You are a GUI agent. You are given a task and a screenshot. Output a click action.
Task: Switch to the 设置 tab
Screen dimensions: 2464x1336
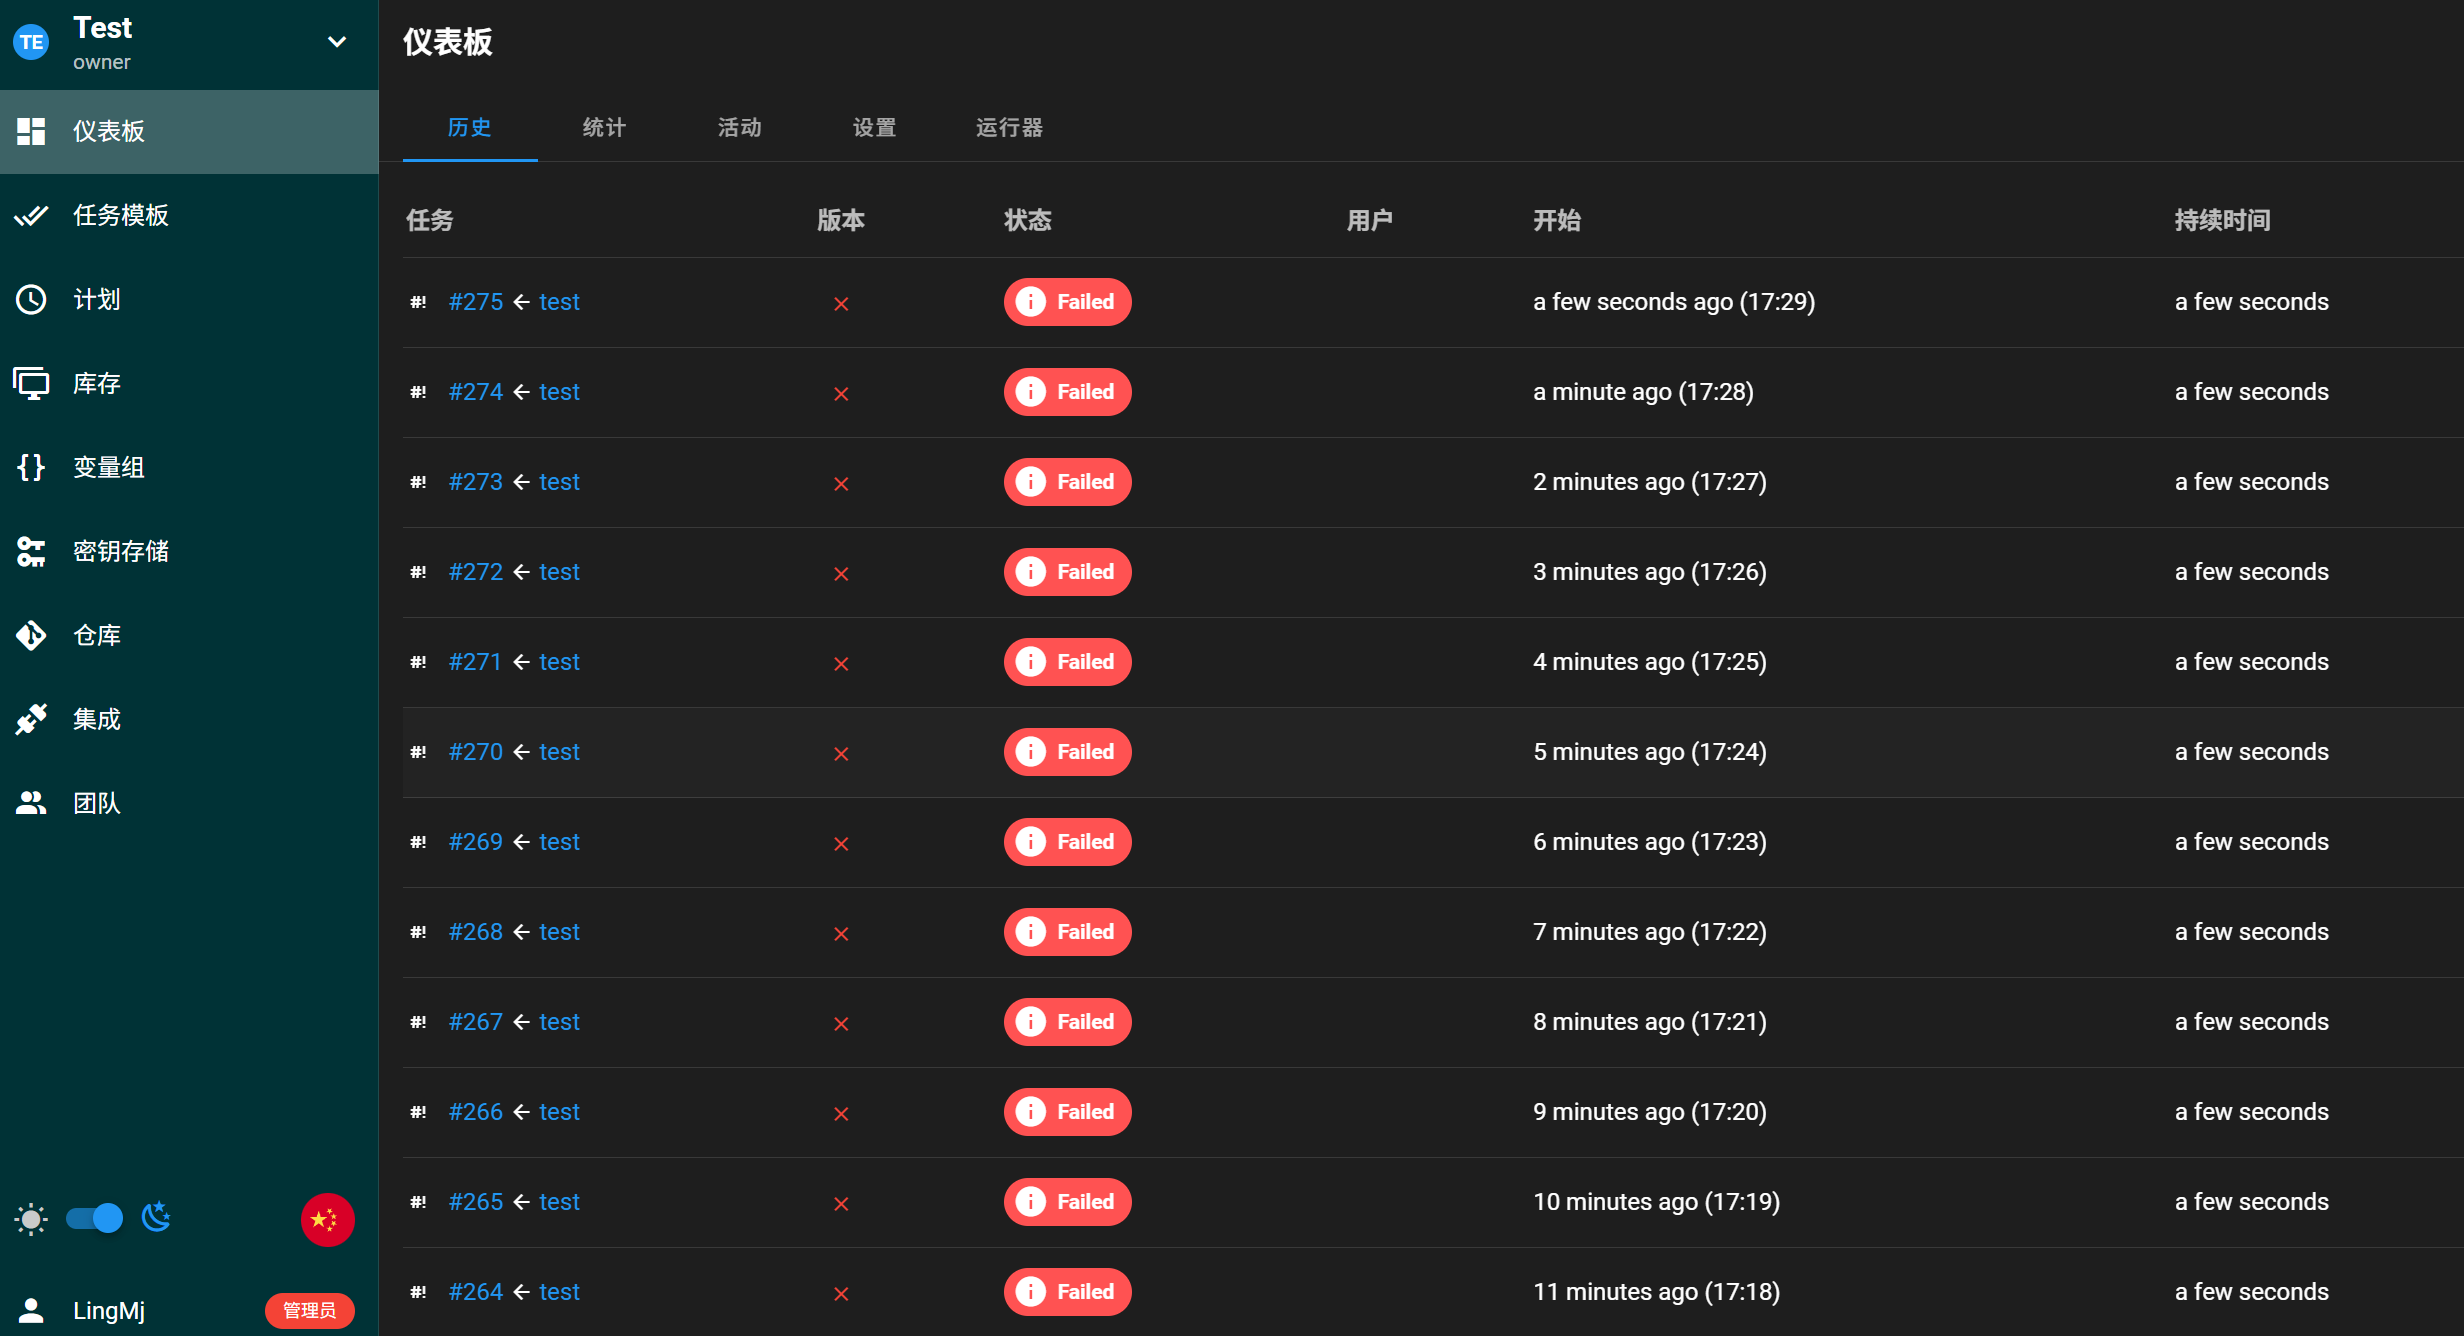coord(875,128)
